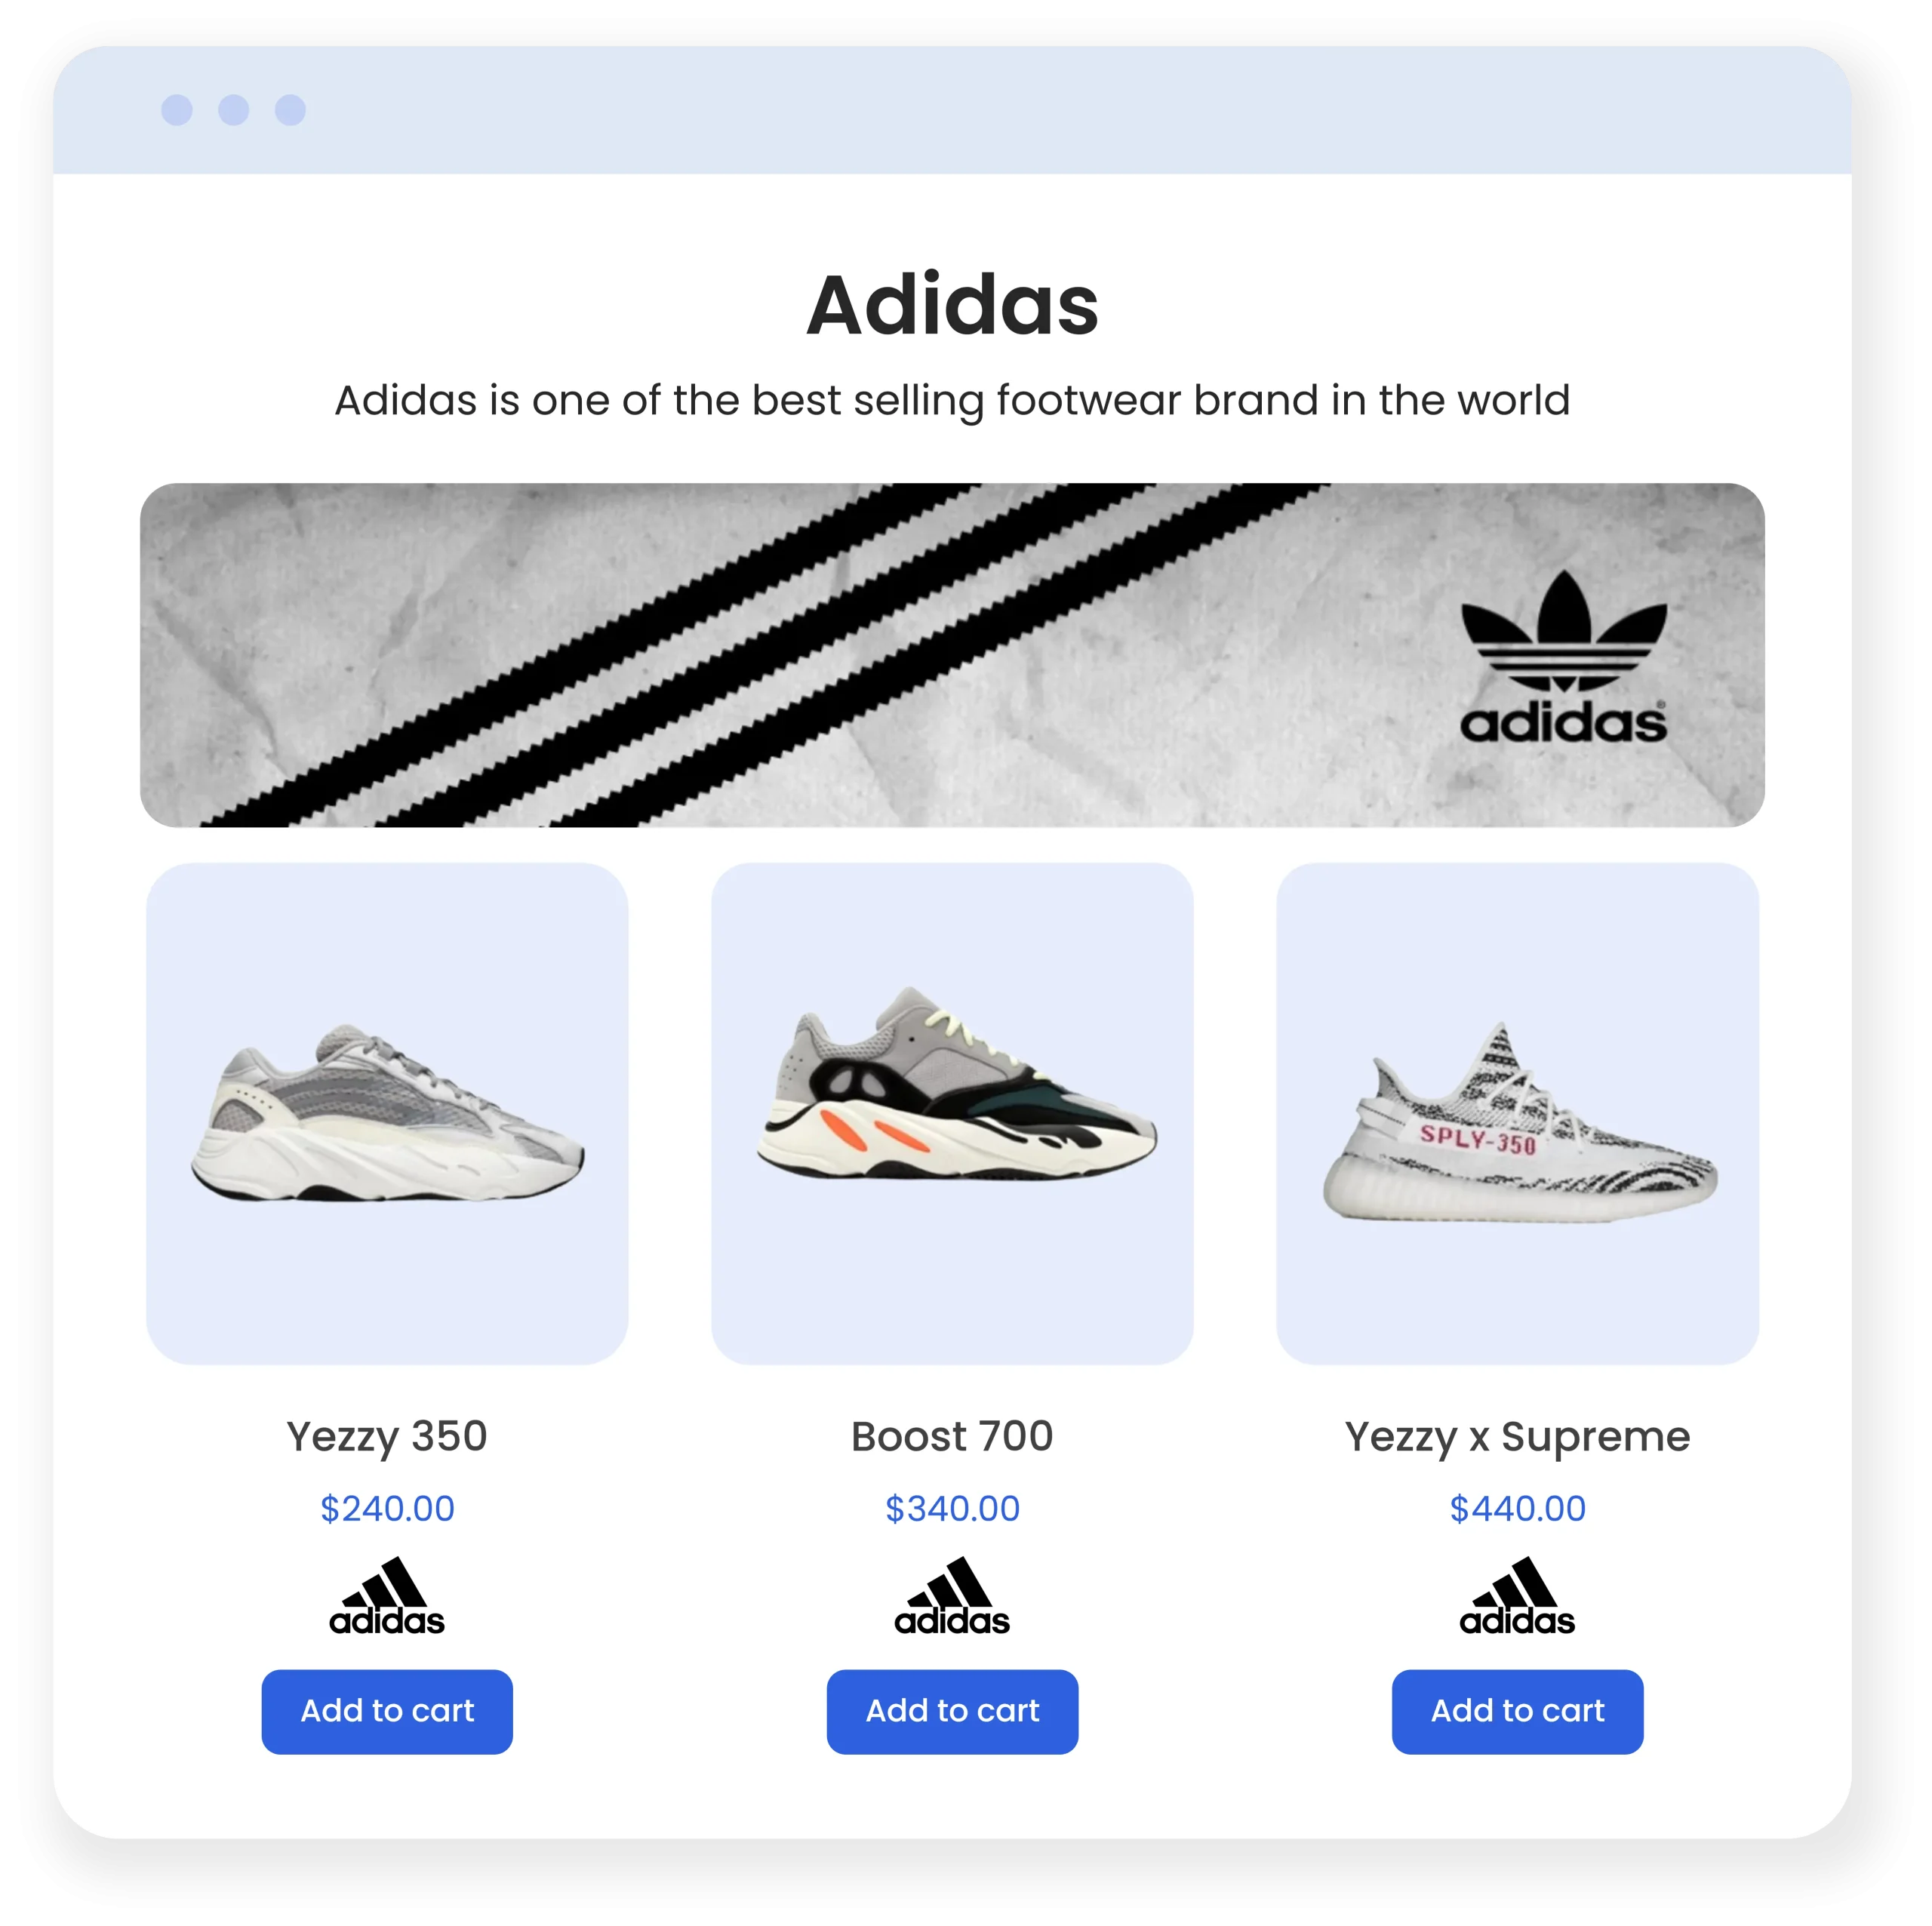Screen dimensions: 1932x1926
Task: Select the Yezzy 350 product title
Action: pos(387,1437)
